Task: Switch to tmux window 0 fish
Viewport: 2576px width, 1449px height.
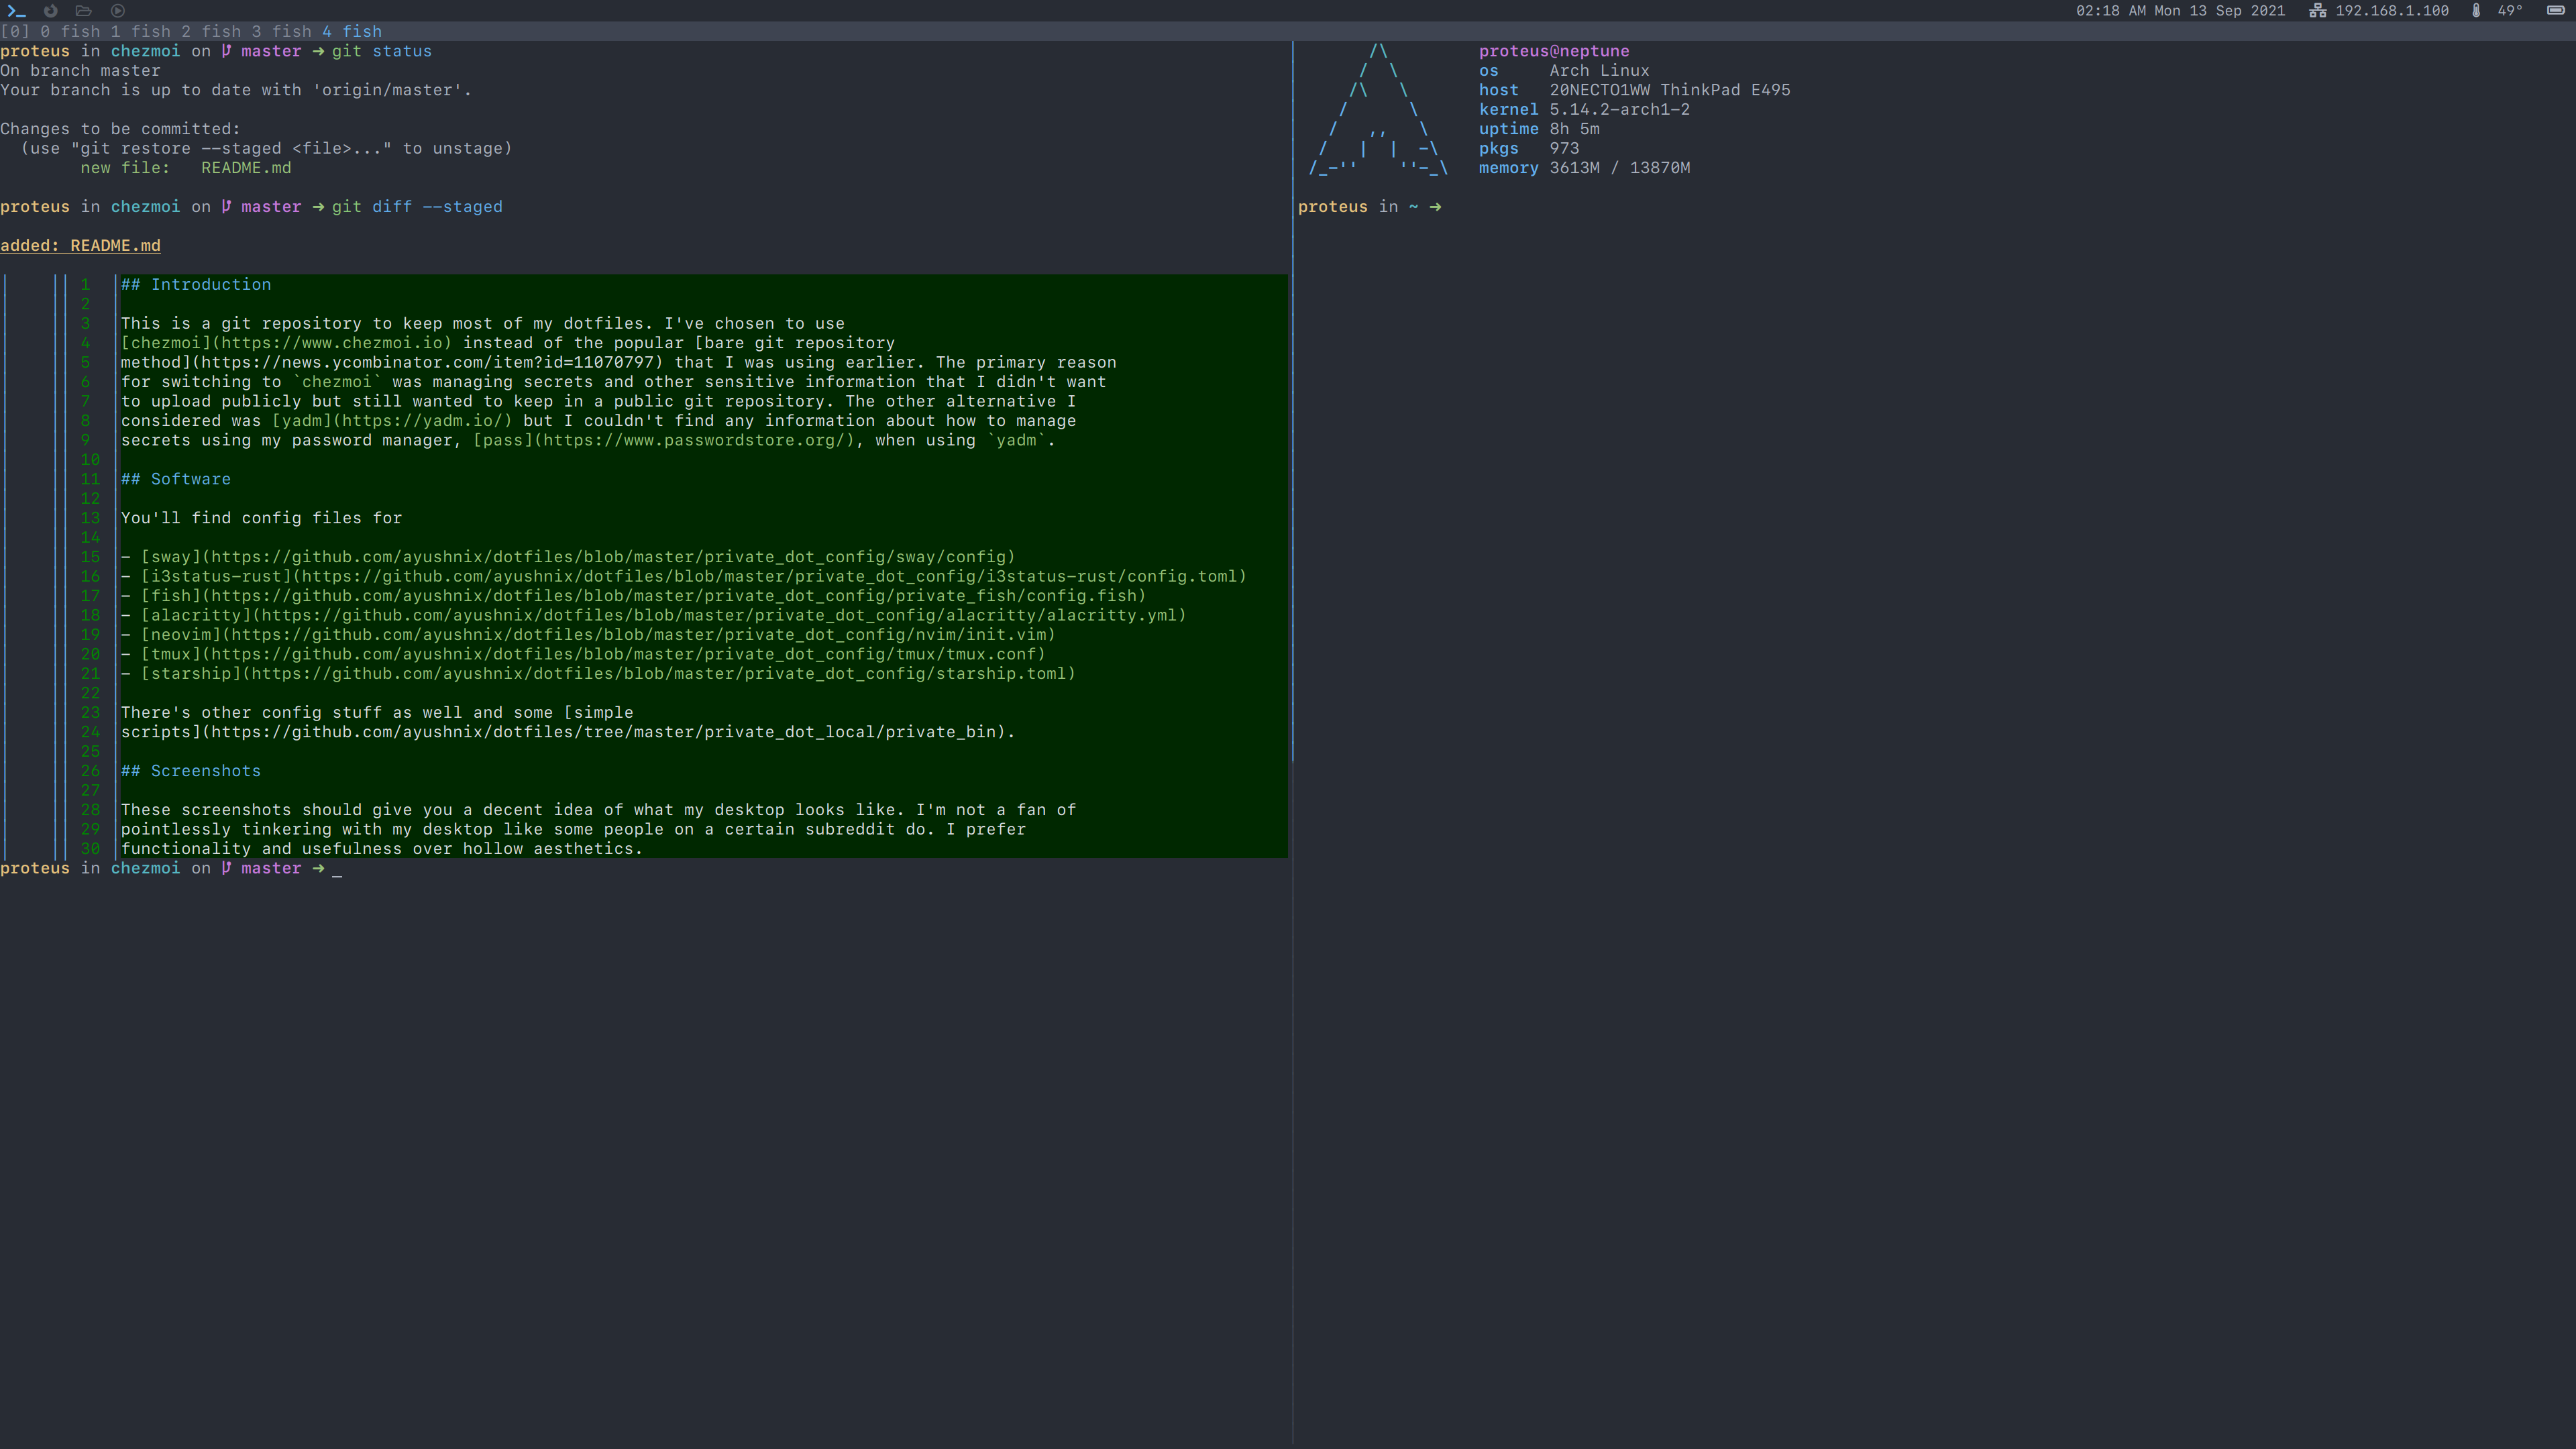Action: pos(70,32)
